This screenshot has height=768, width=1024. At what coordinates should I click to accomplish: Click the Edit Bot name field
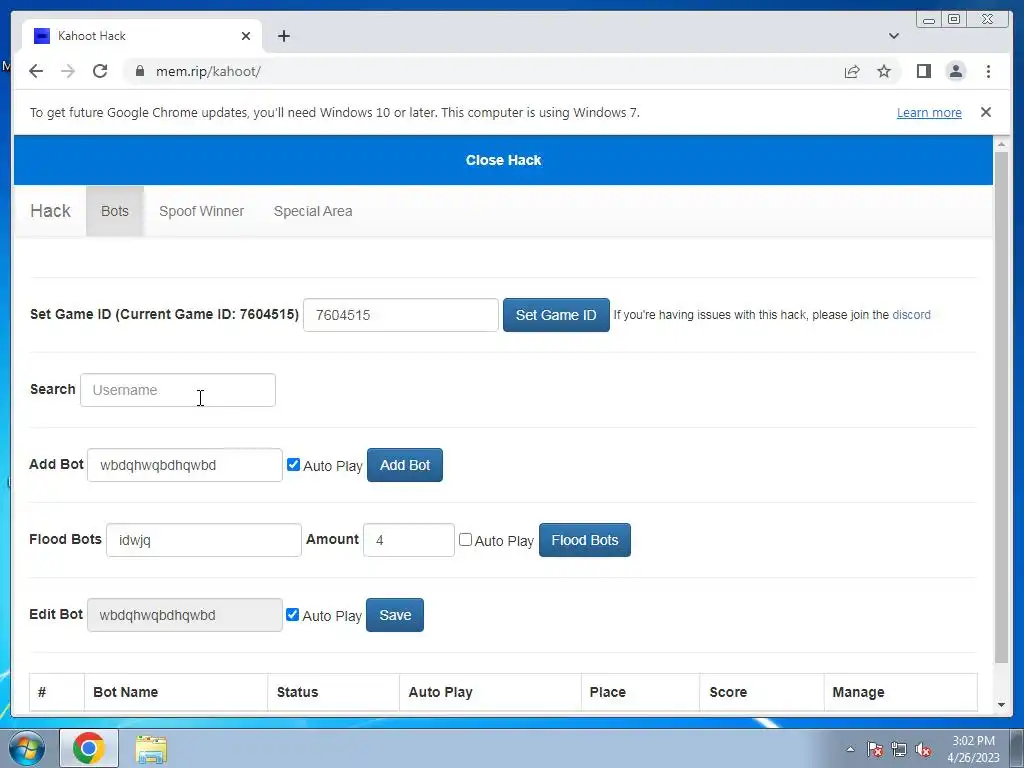pos(185,615)
